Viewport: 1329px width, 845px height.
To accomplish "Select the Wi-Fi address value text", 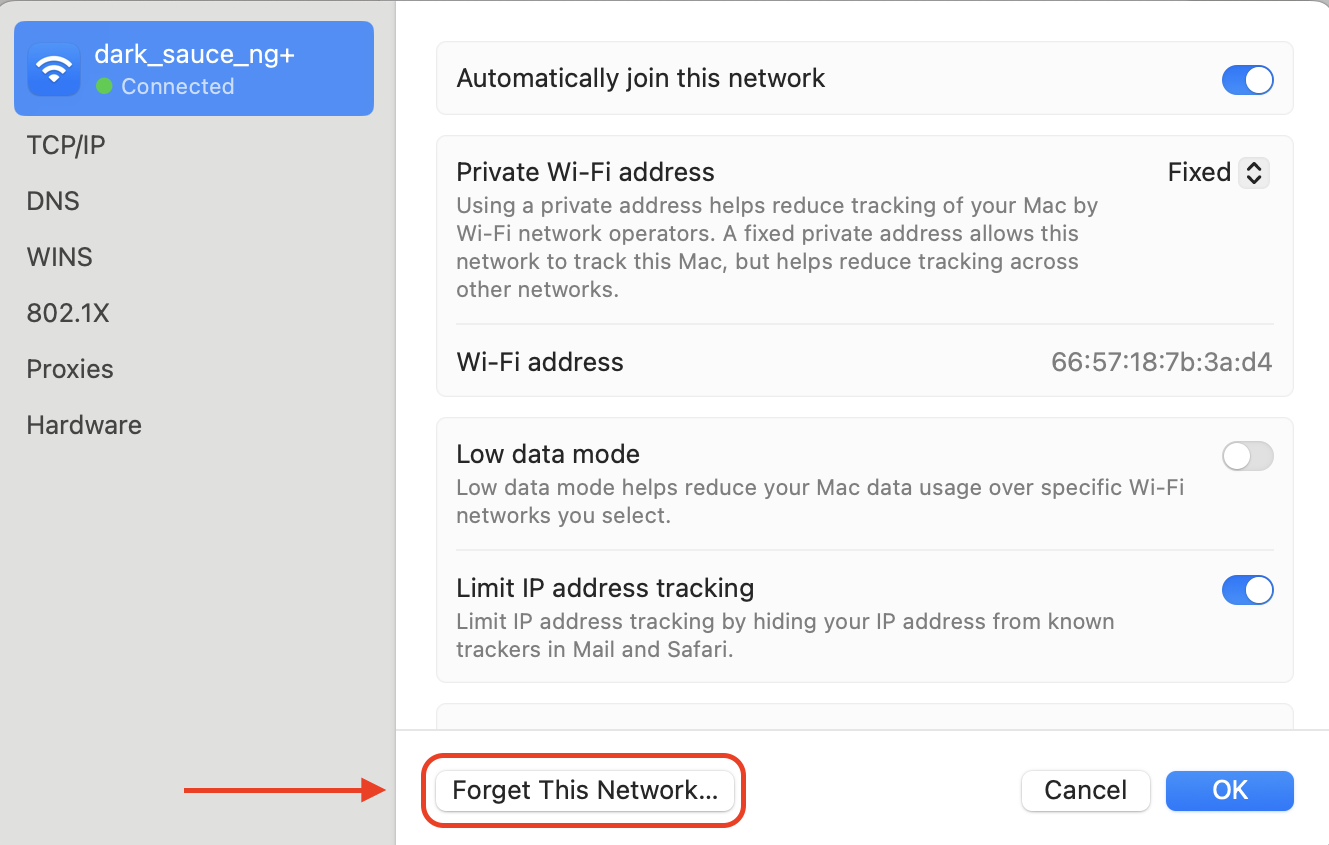I will click(1161, 362).
